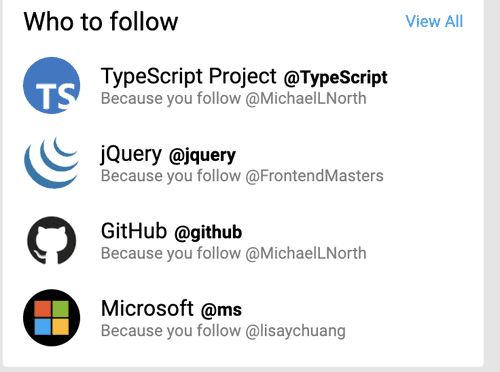Select the @lisaychuang reason under Microsoft
The image size is (500, 372).
(x=295, y=331)
